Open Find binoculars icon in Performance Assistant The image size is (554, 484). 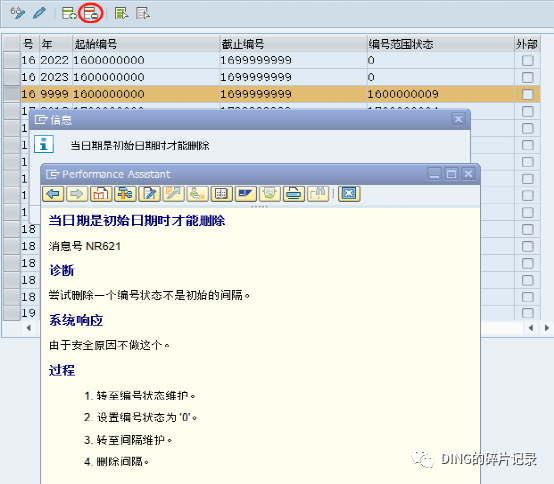click(318, 194)
